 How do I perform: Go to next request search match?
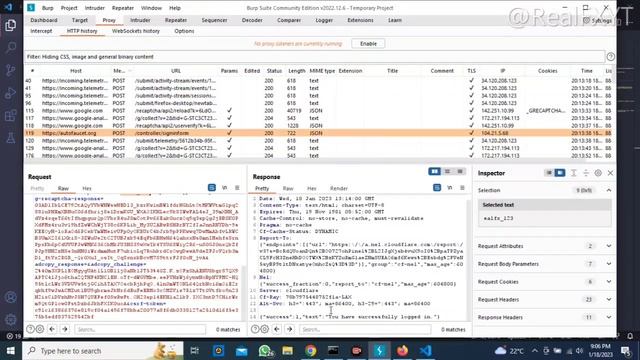(65, 329)
